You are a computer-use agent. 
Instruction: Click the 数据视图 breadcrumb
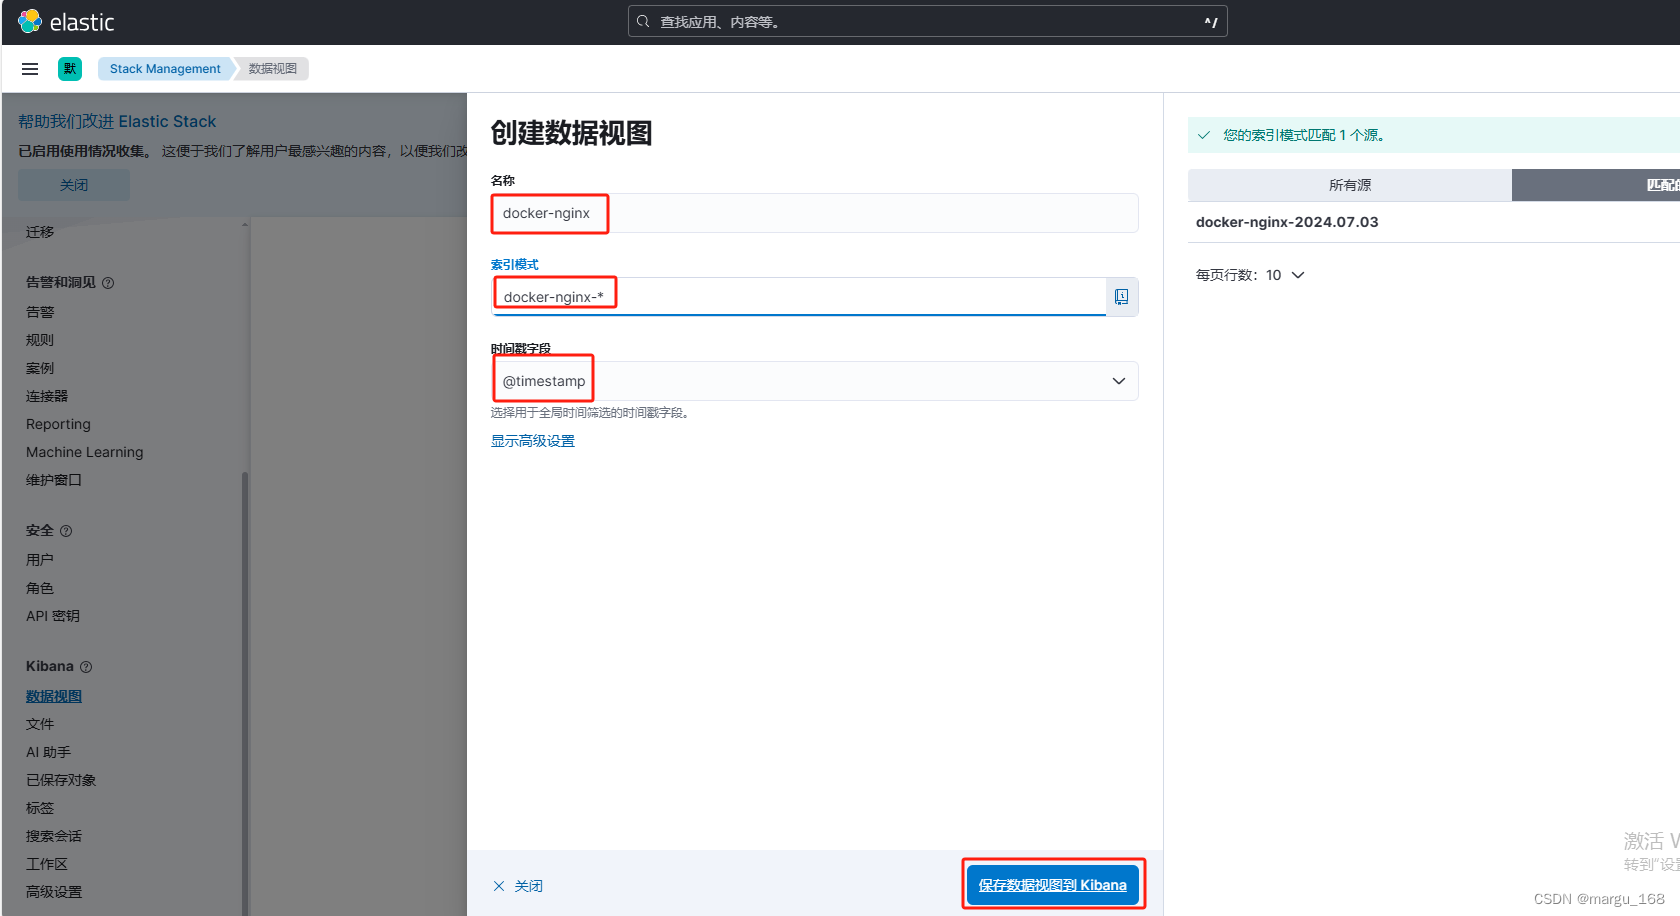tap(273, 69)
